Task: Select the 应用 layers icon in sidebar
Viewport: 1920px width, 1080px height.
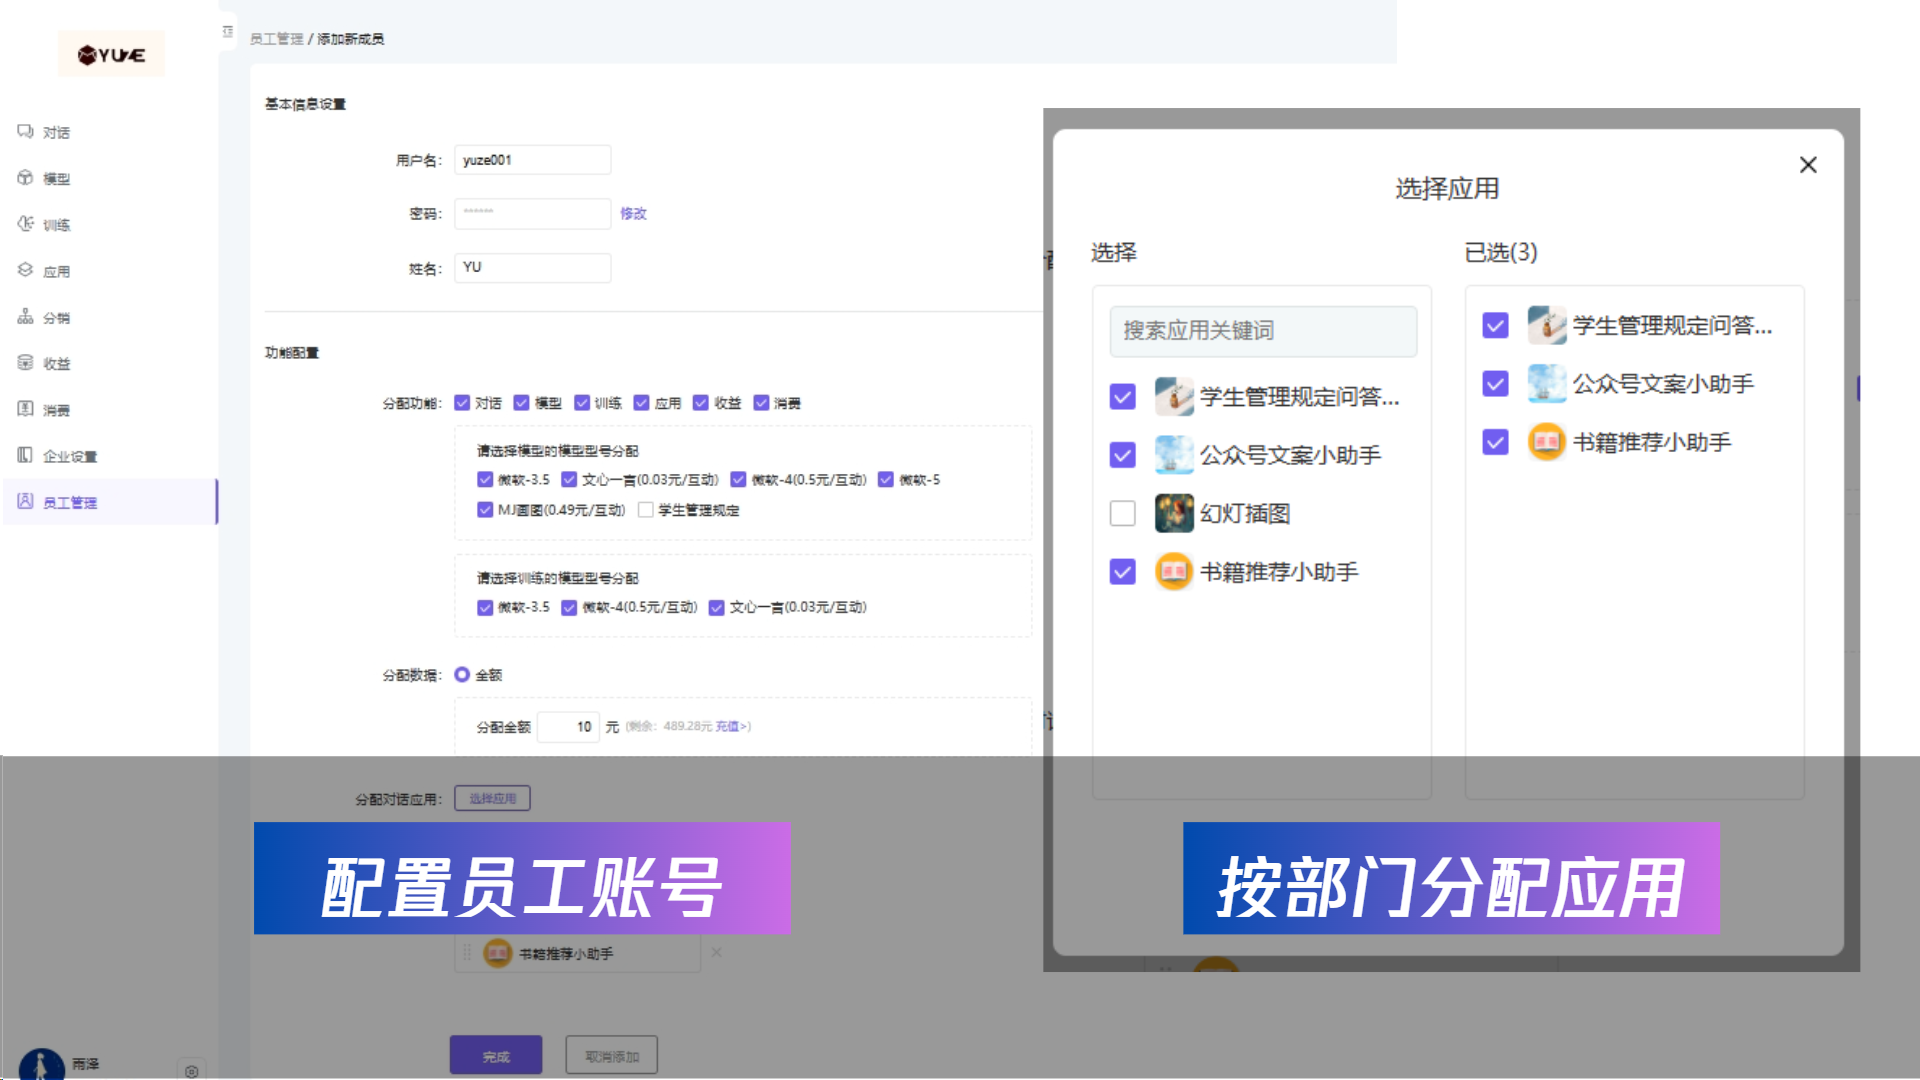Action: point(25,270)
